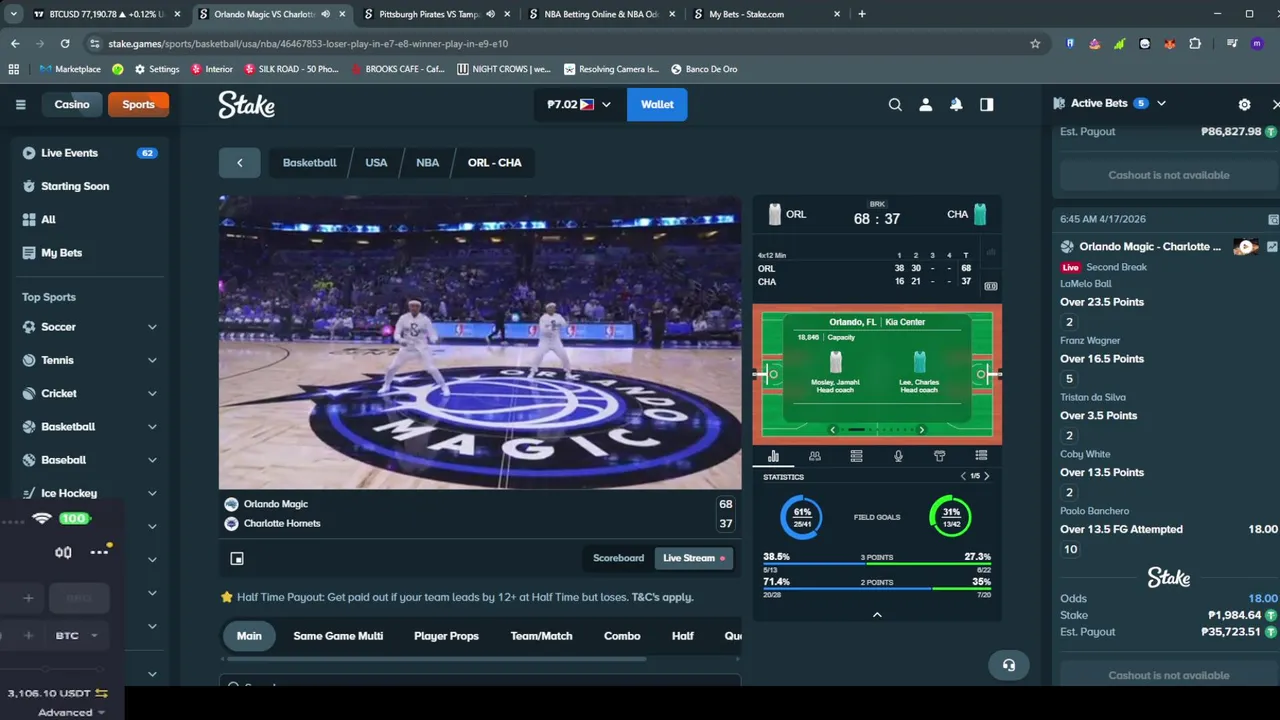The height and width of the screenshot is (720, 1280).
Task: Click the Basketball breadcrumb
Action: (309, 163)
